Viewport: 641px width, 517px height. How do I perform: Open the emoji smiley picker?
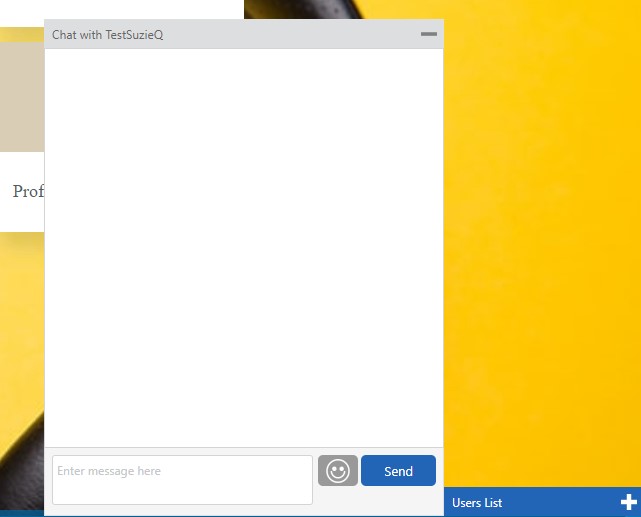[x=337, y=471]
